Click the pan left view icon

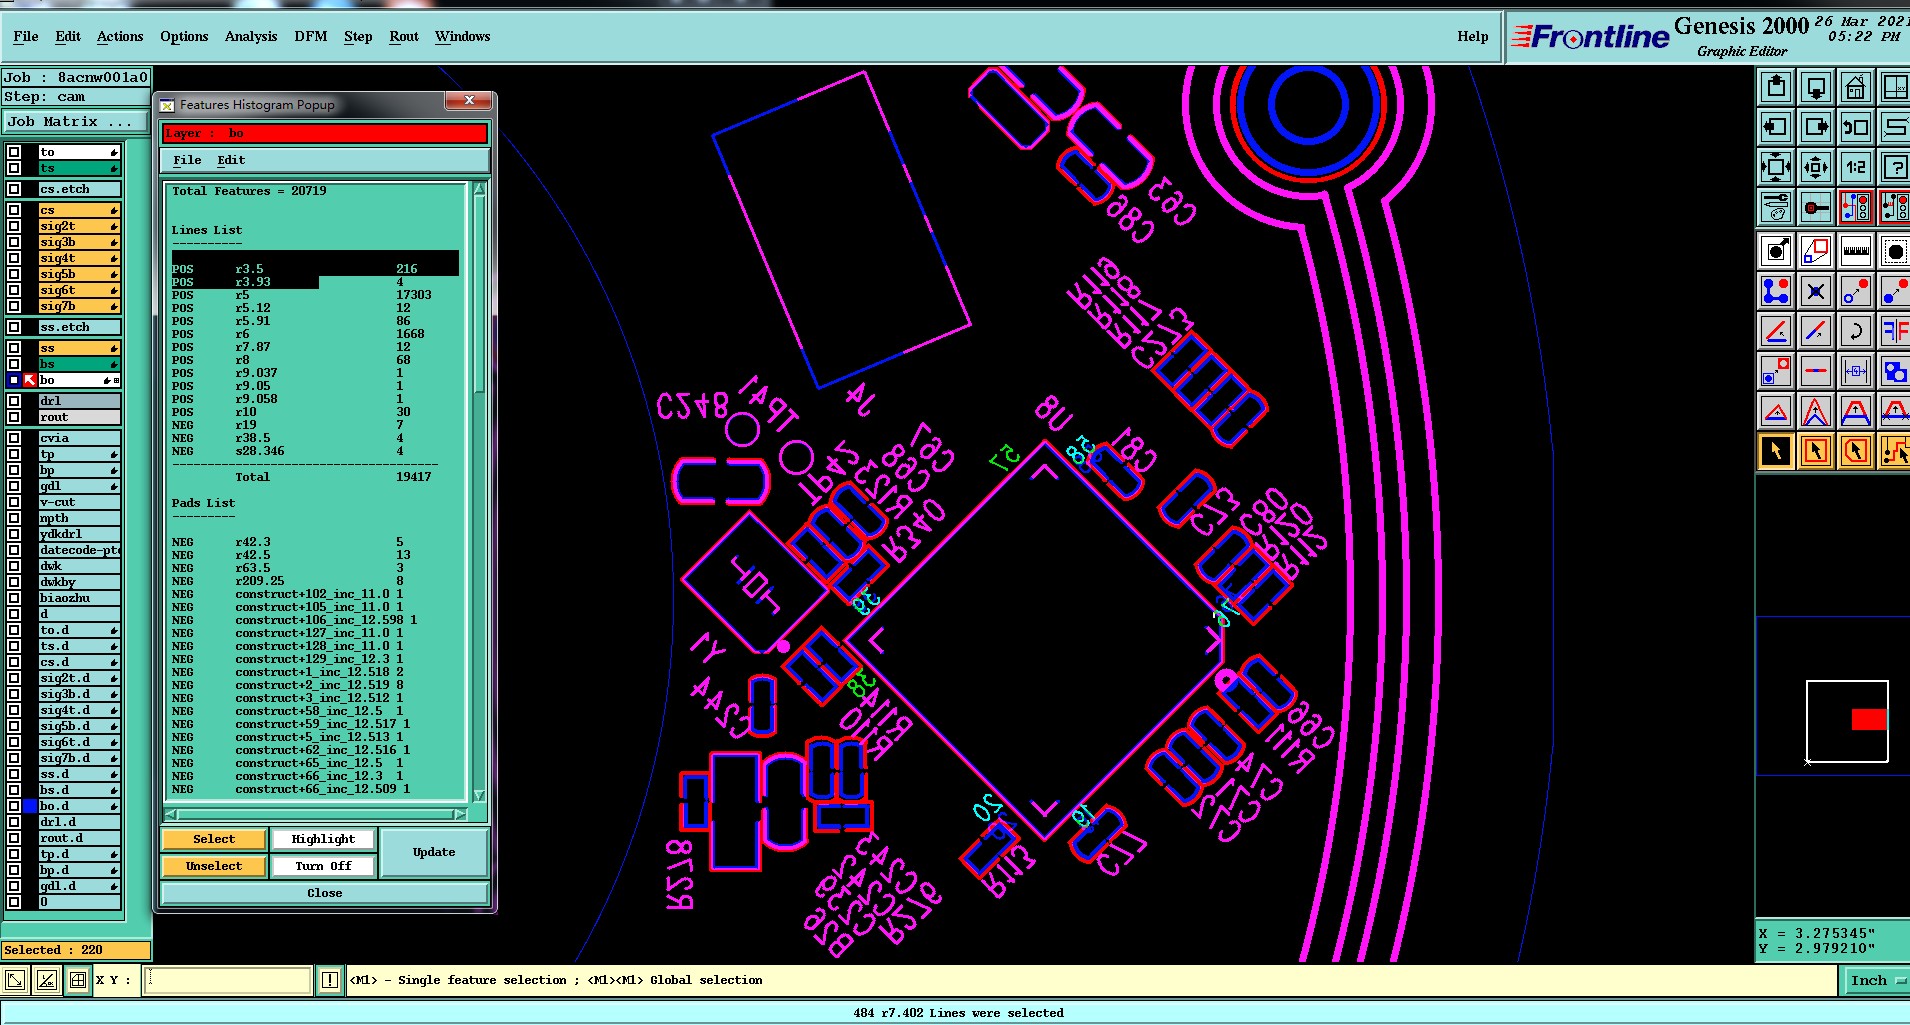click(1776, 127)
